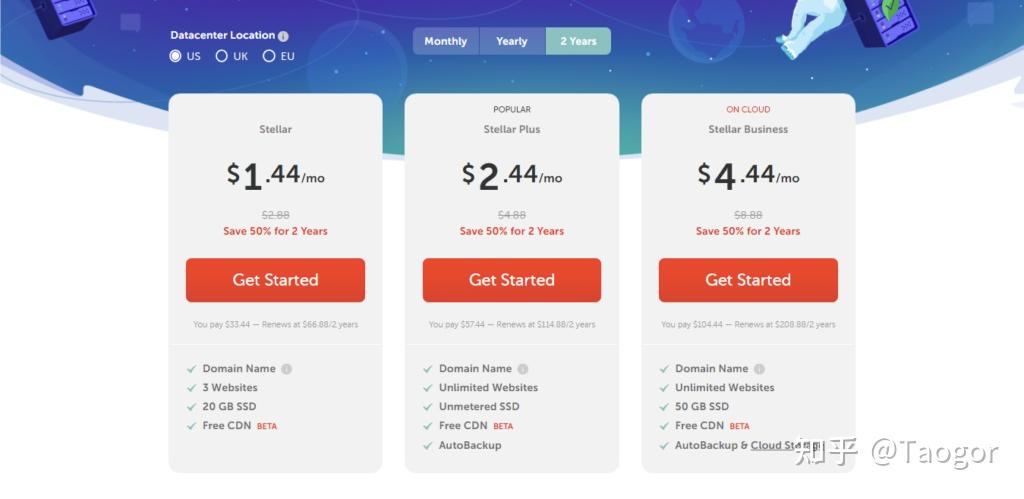Screen dimensions: 1024x499
Task: Get Started with the Stellar Business plan
Action: click(748, 280)
